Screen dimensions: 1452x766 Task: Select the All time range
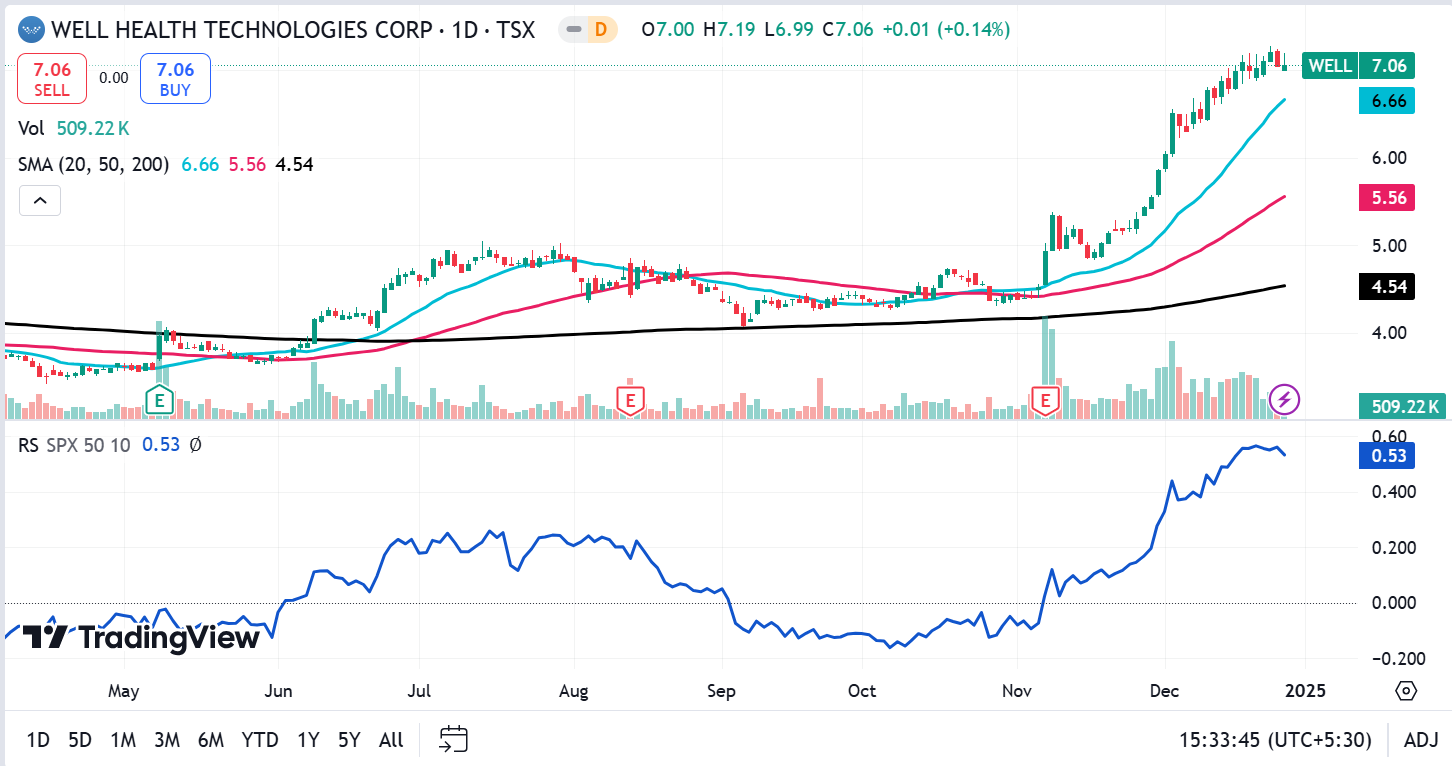[x=391, y=740]
